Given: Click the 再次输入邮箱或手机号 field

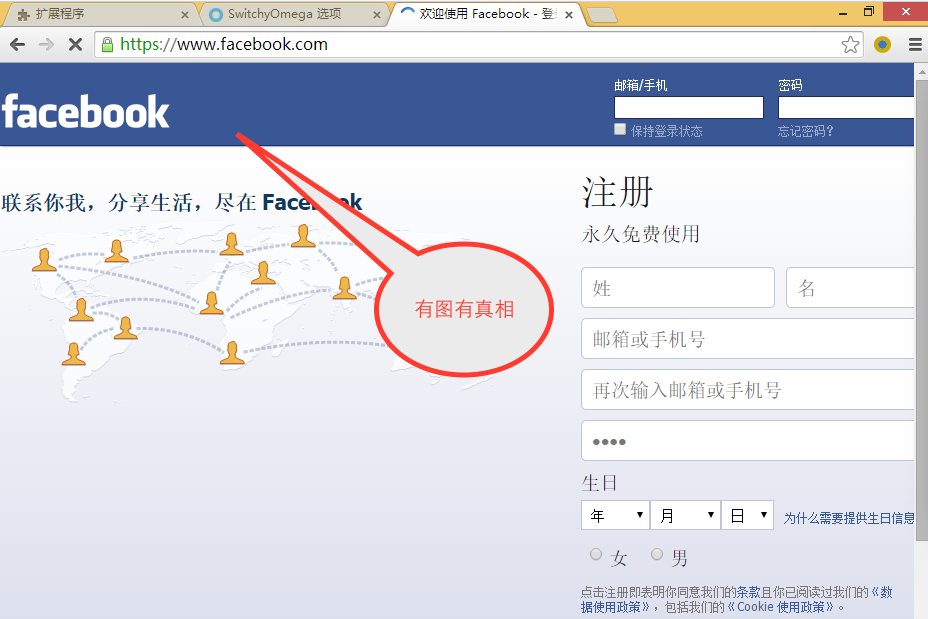Looking at the screenshot, I should [x=748, y=389].
